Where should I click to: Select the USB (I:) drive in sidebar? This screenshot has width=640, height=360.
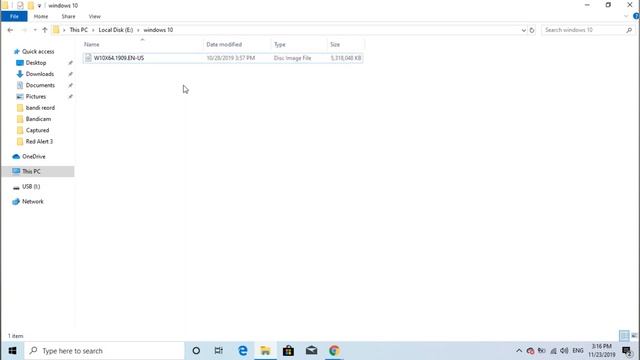click(x=31, y=187)
